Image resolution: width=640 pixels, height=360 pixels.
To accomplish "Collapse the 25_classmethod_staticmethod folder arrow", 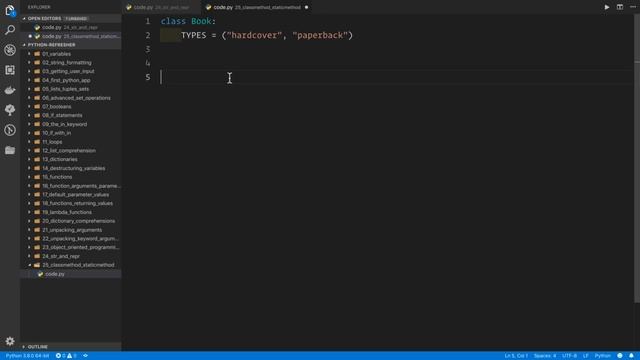I will pos(29,265).
